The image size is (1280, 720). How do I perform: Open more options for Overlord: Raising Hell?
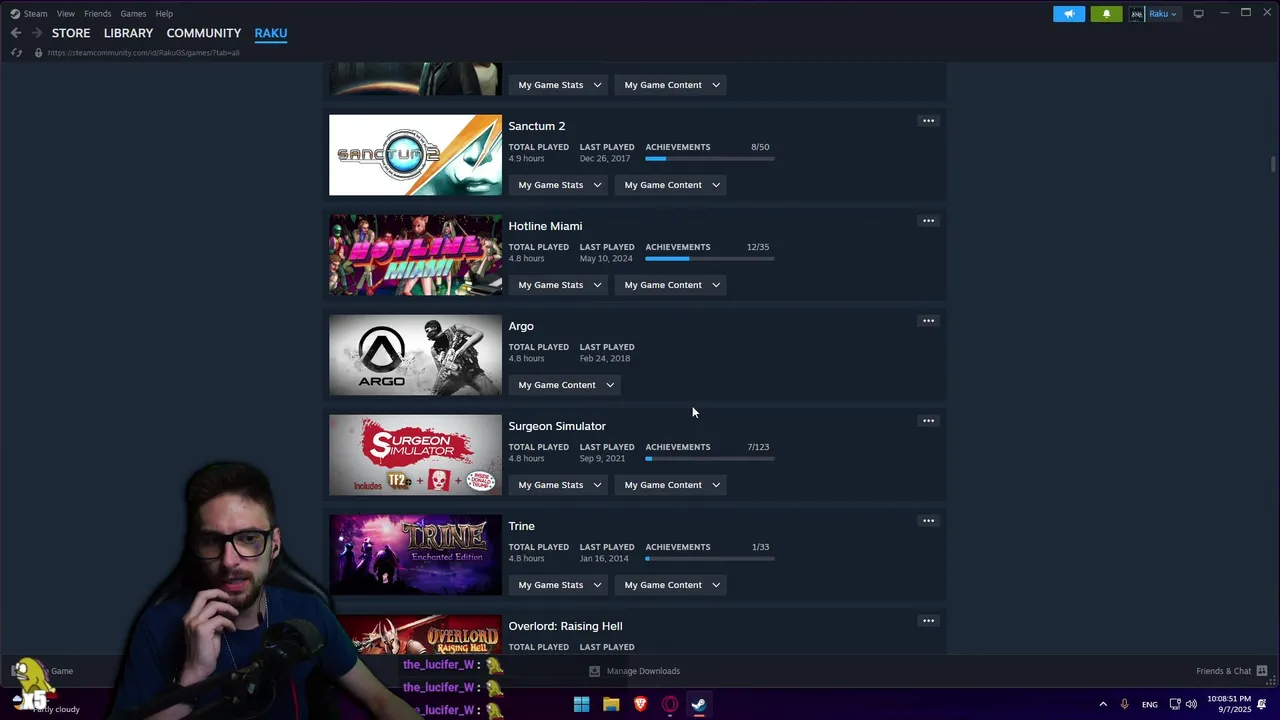click(928, 621)
